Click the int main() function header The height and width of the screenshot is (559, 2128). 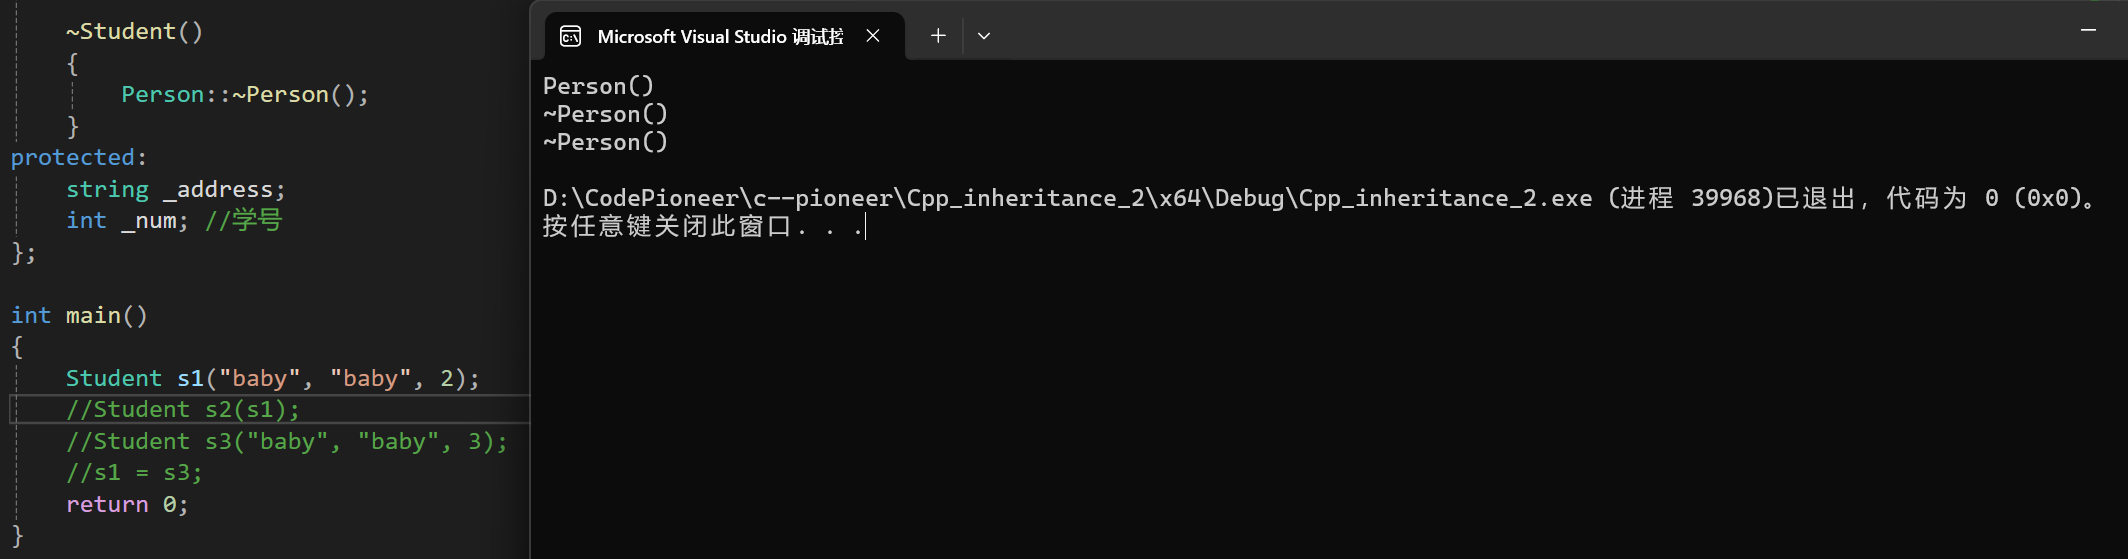pos(80,315)
